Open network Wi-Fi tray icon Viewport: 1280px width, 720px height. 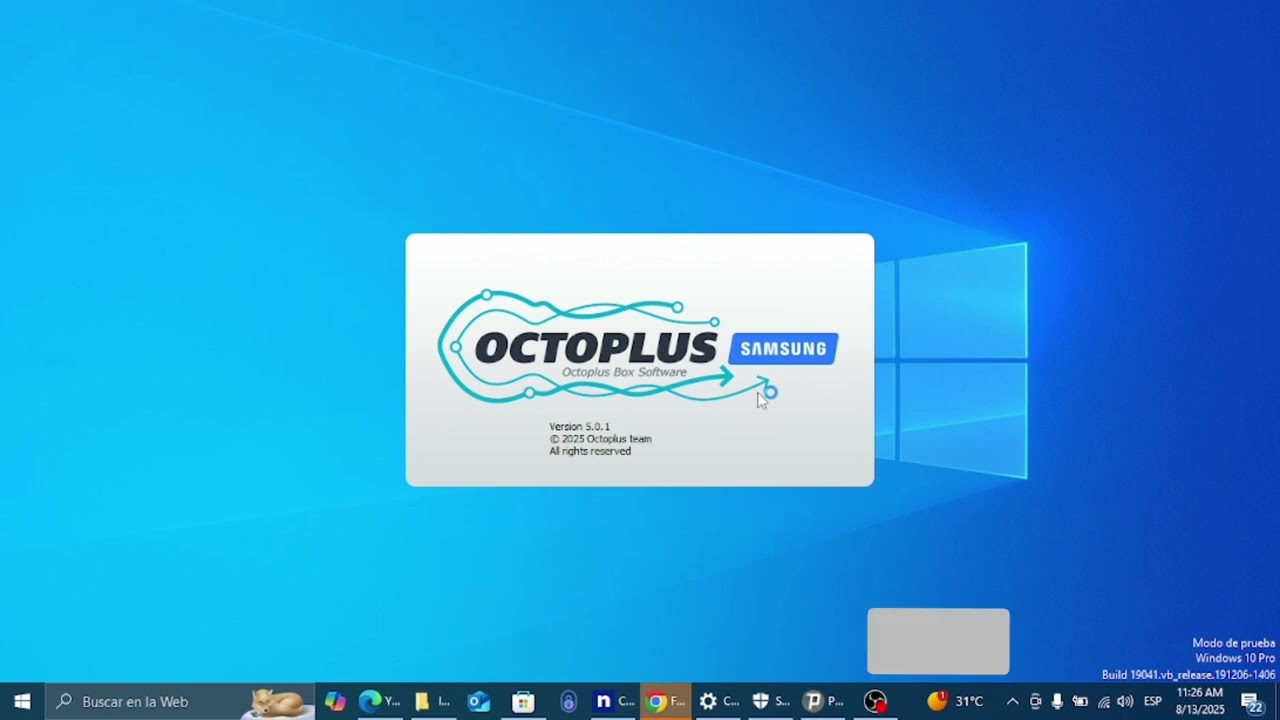pyautogui.click(x=1103, y=702)
